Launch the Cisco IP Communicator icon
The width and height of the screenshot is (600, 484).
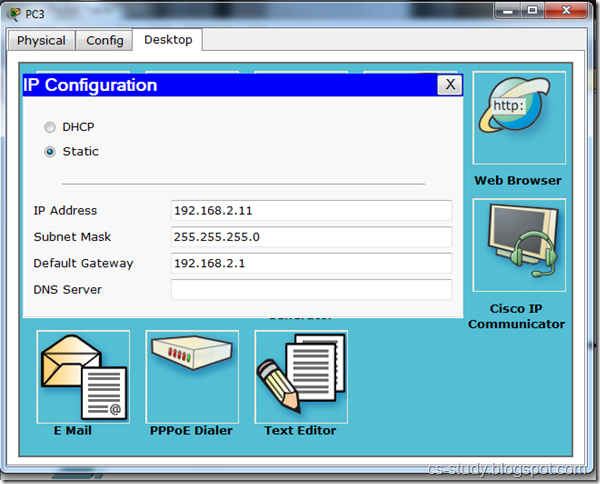(x=519, y=245)
